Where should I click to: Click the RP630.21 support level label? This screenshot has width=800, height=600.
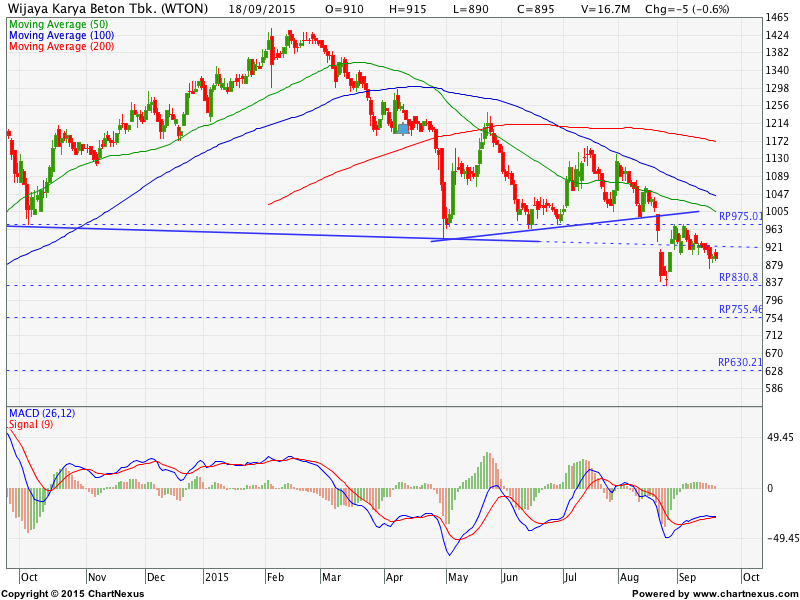click(740, 362)
